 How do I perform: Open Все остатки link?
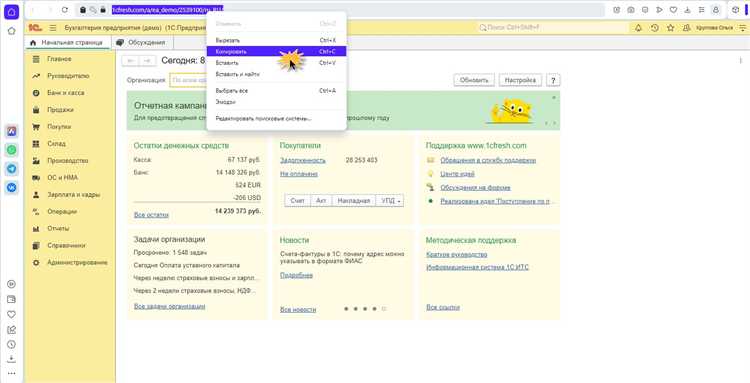tap(151, 215)
